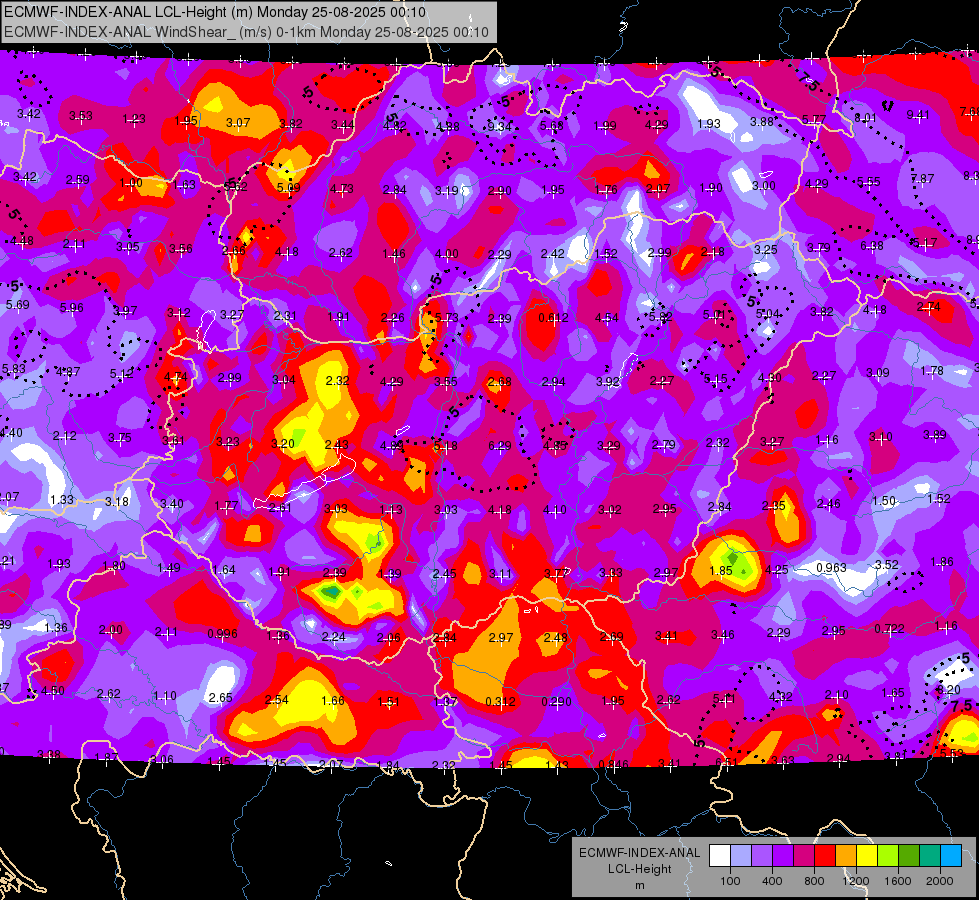Click the wind shear value 5.73

446,318
